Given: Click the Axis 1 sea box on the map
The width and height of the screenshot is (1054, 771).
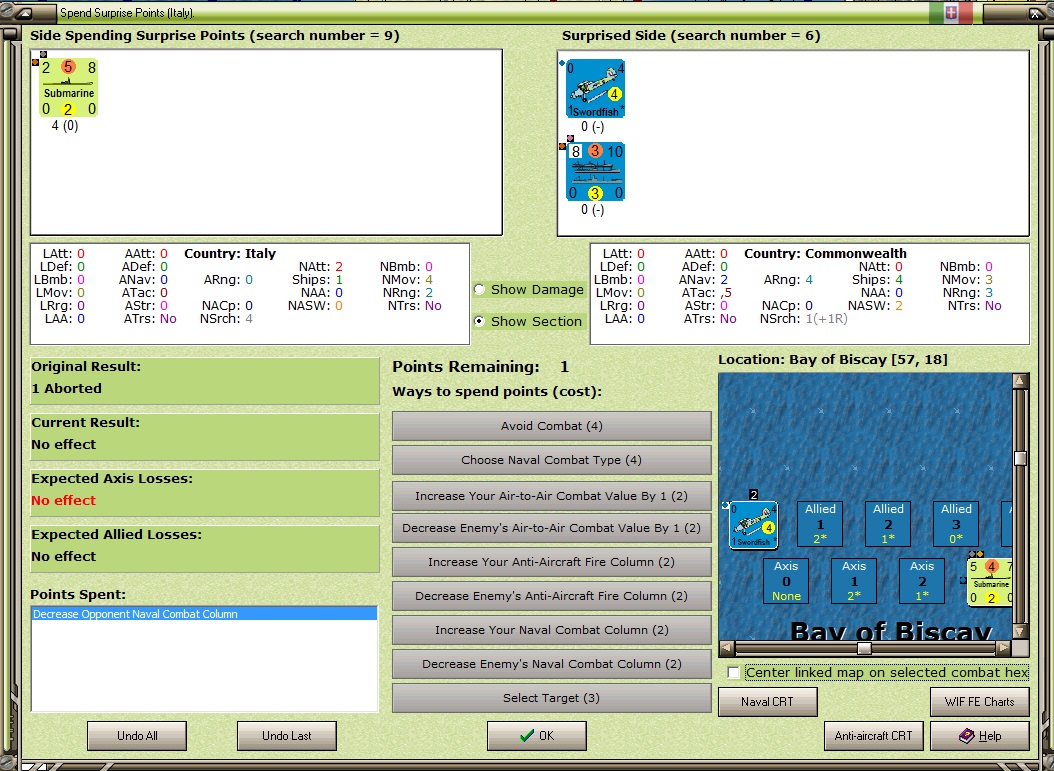Looking at the screenshot, I should coord(854,581).
